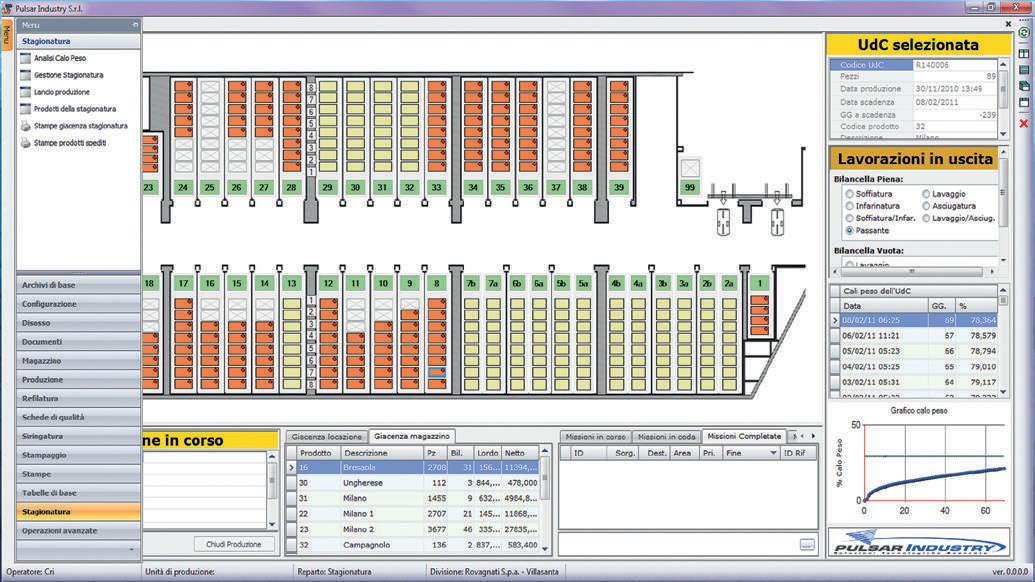Viewport: 1035px width, 582px height.
Task: Expand the Bresaola row indicator arrow
Action: tap(291, 467)
